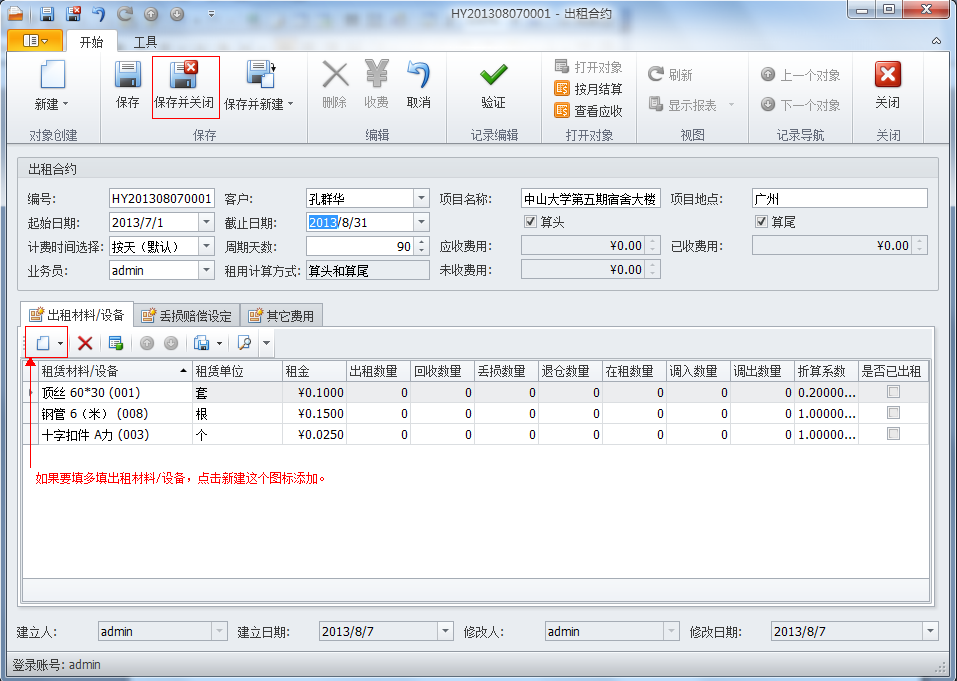Click quick access save-and-close icon

tap(73, 13)
